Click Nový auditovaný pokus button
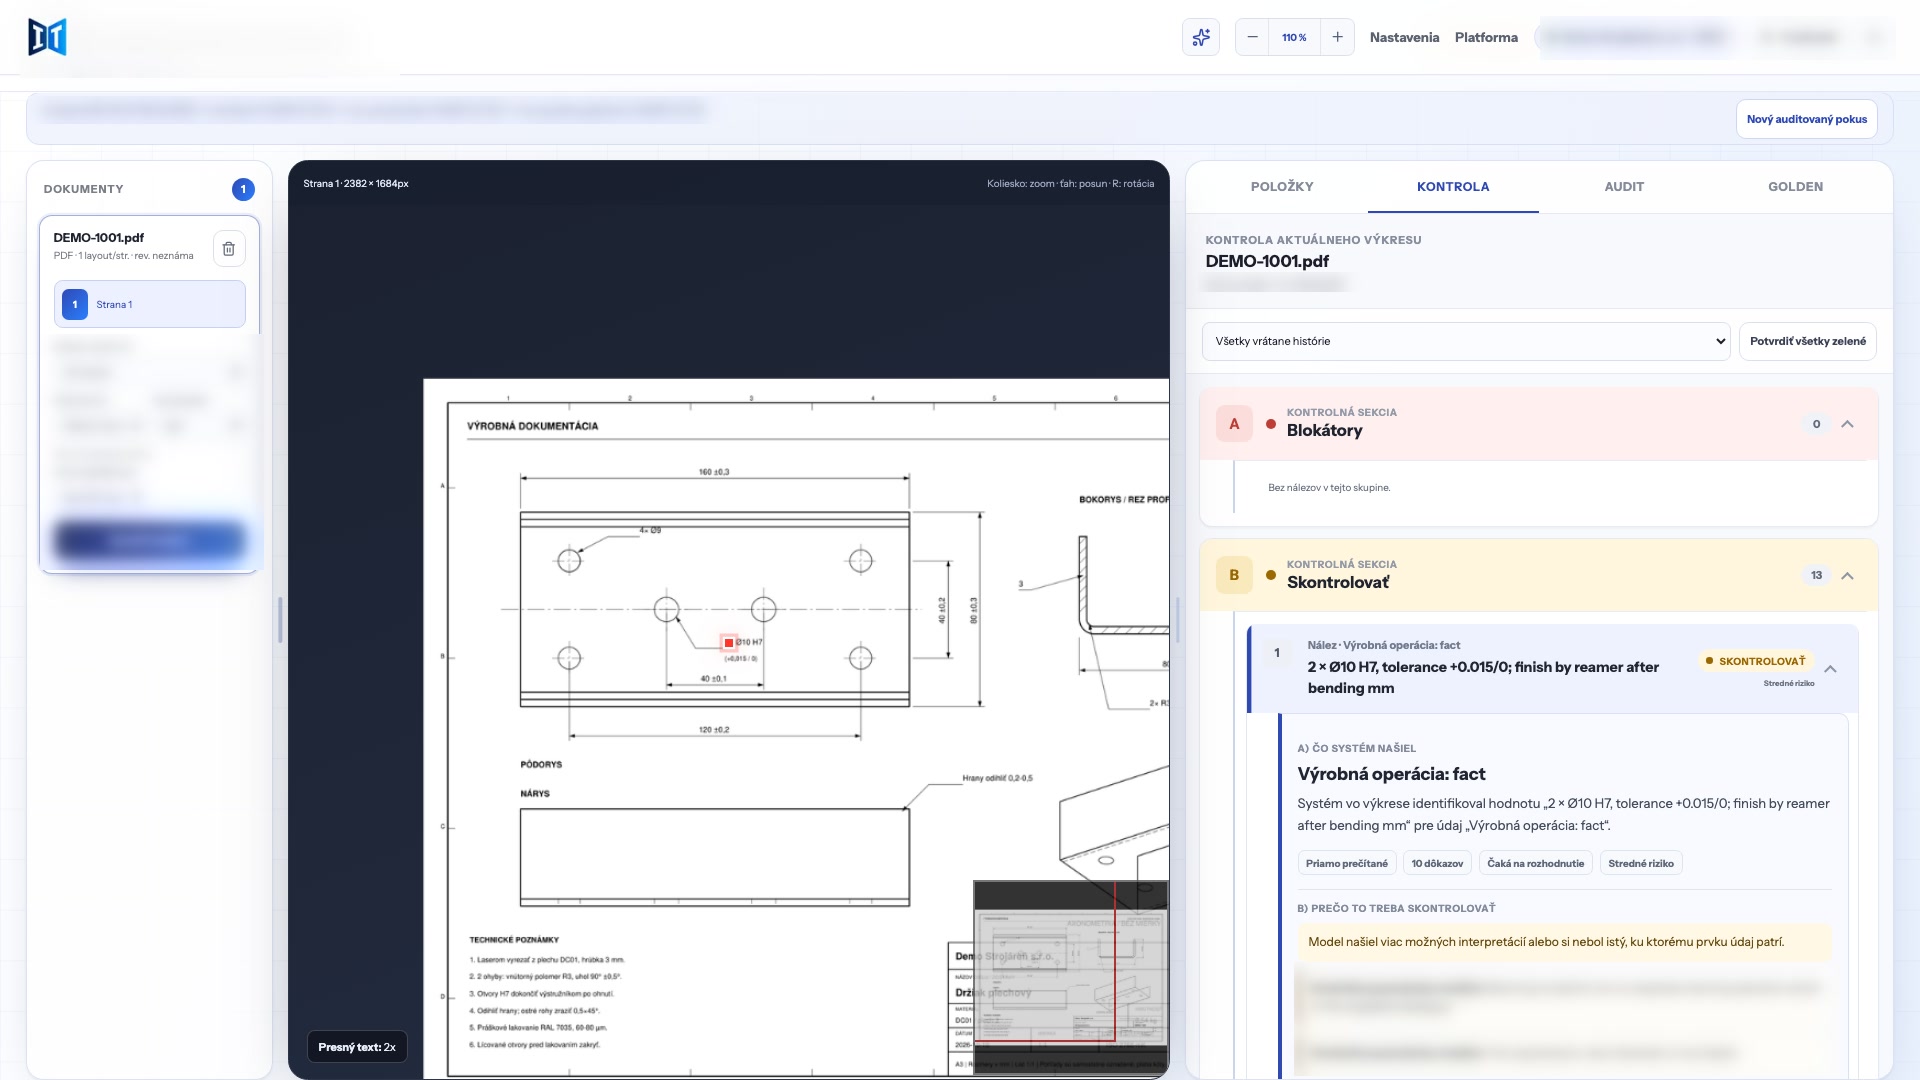Screen dimensions: 1920x1080 click(x=1806, y=119)
